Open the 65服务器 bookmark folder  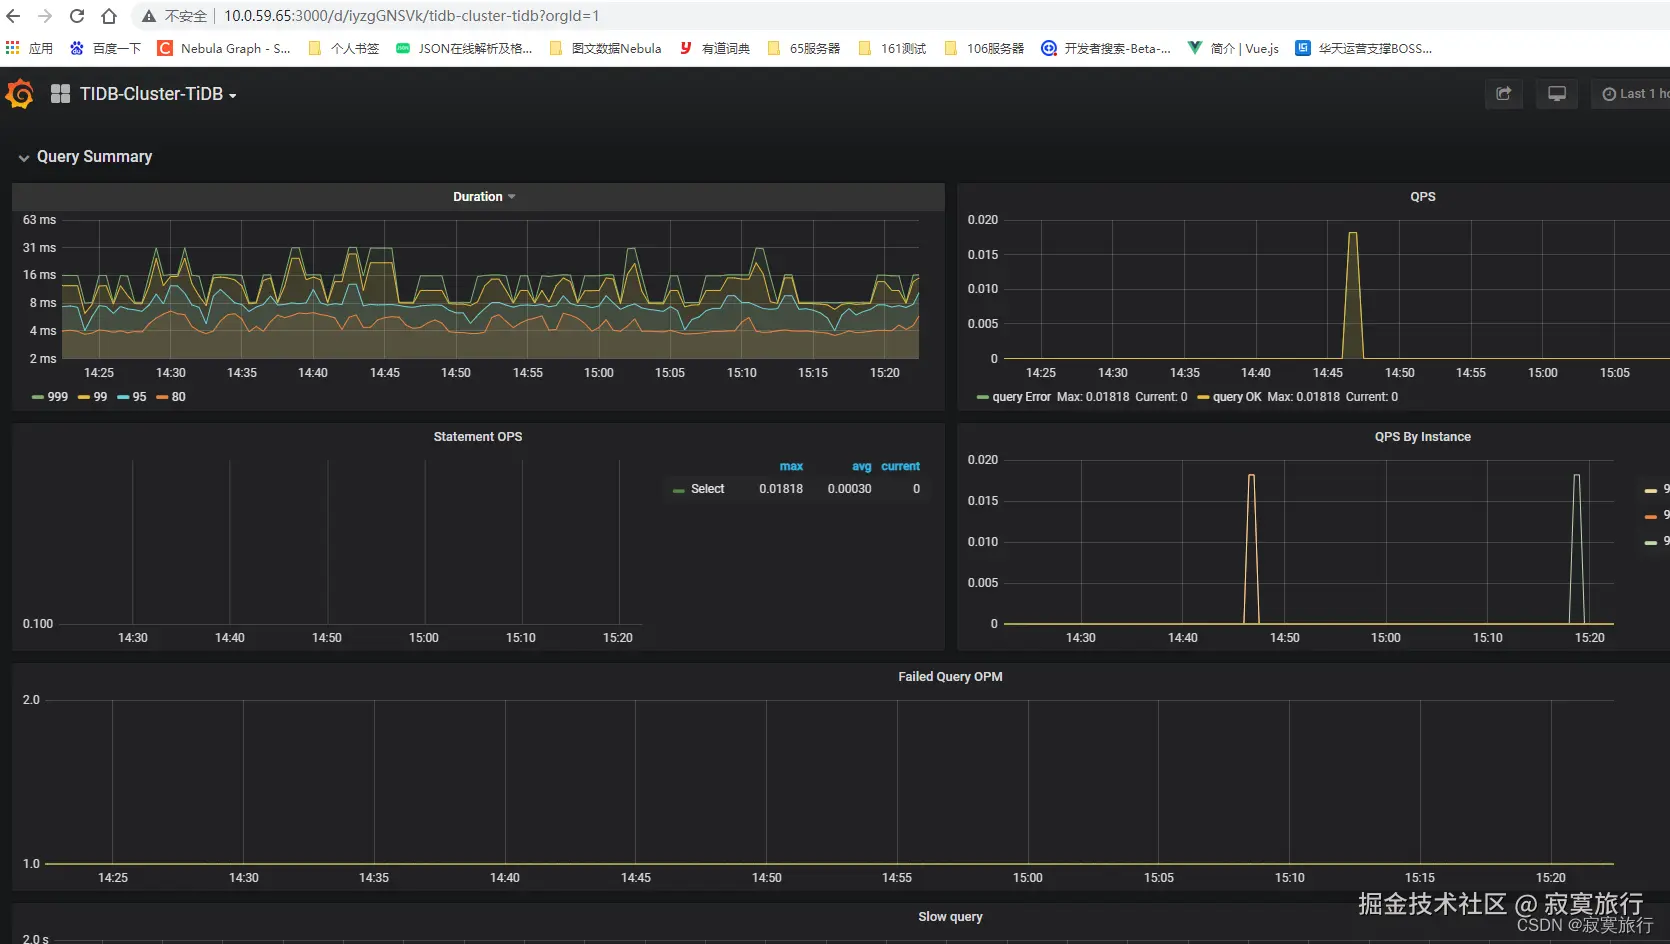click(804, 48)
